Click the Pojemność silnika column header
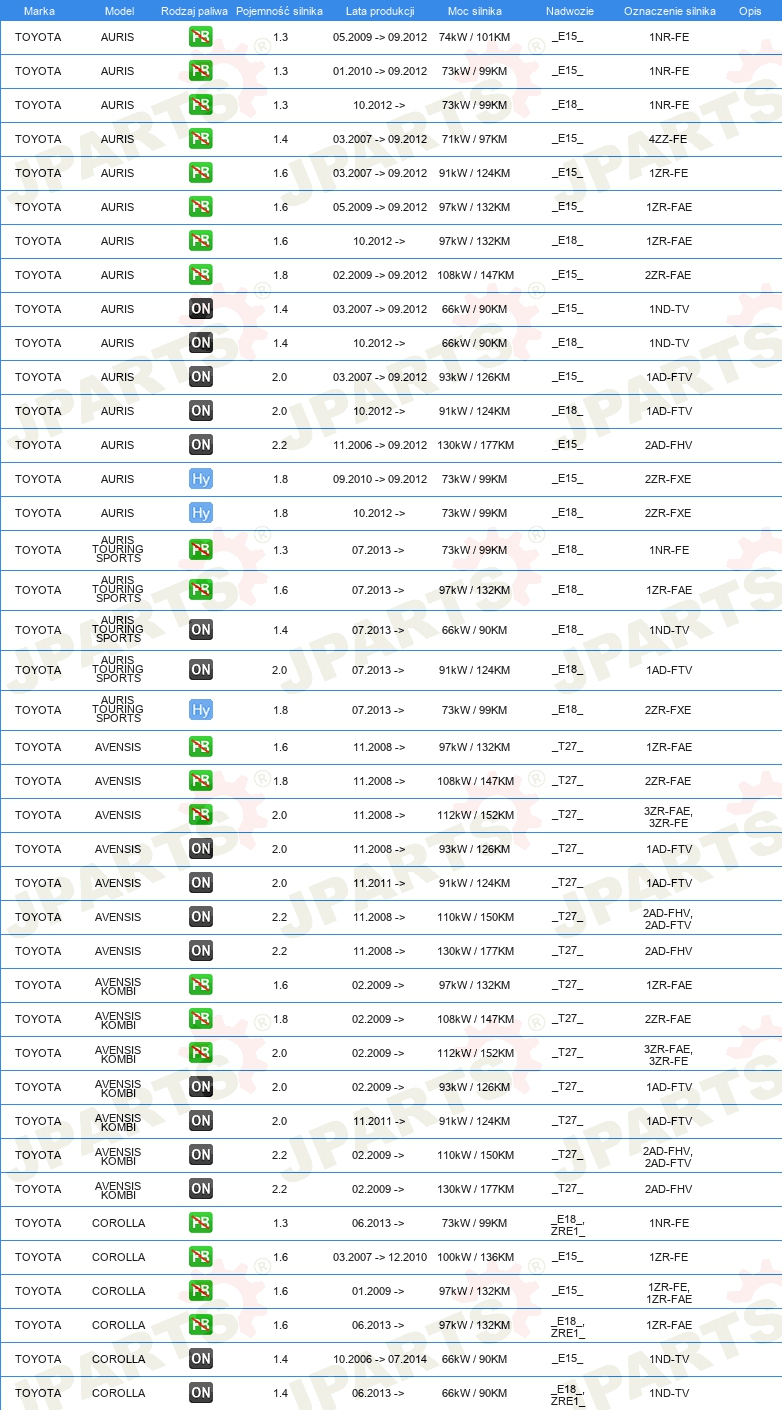 click(x=280, y=11)
